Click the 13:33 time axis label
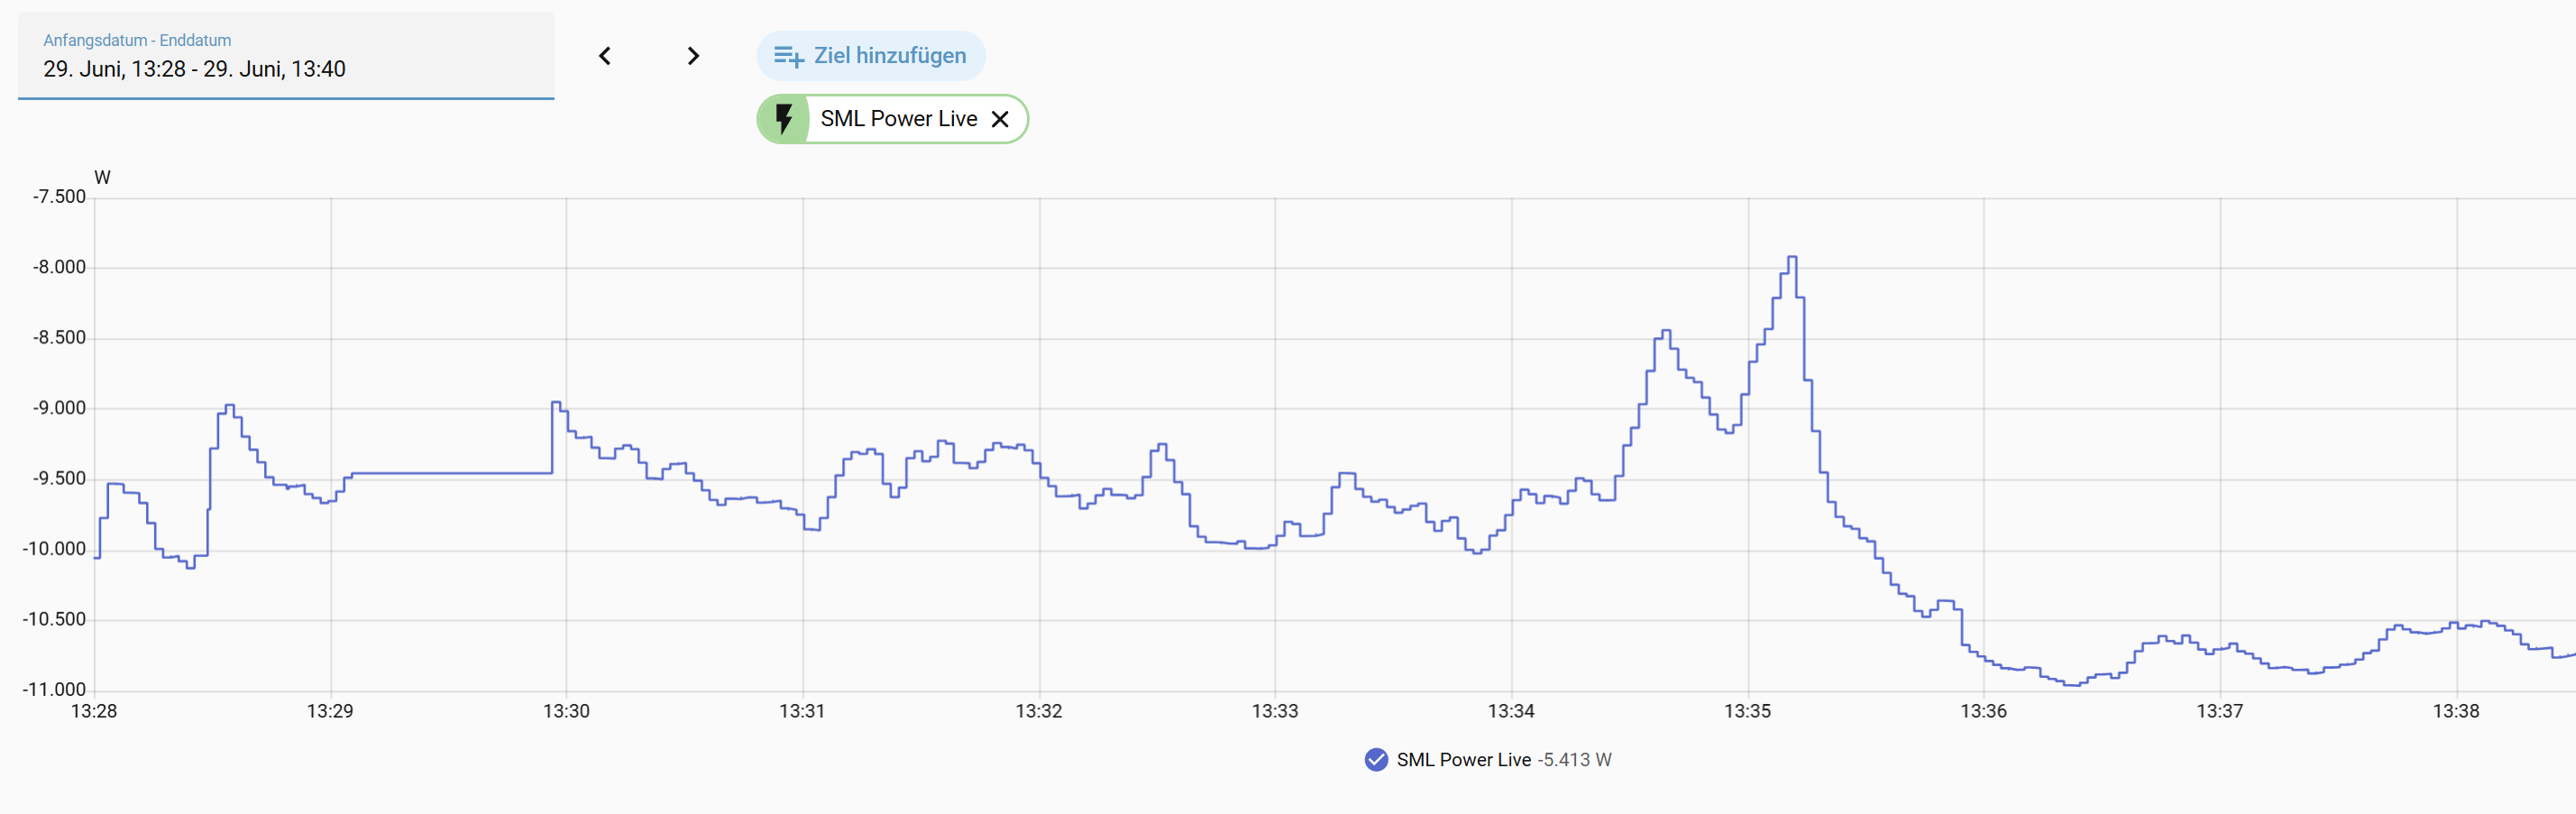 [1275, 711]
